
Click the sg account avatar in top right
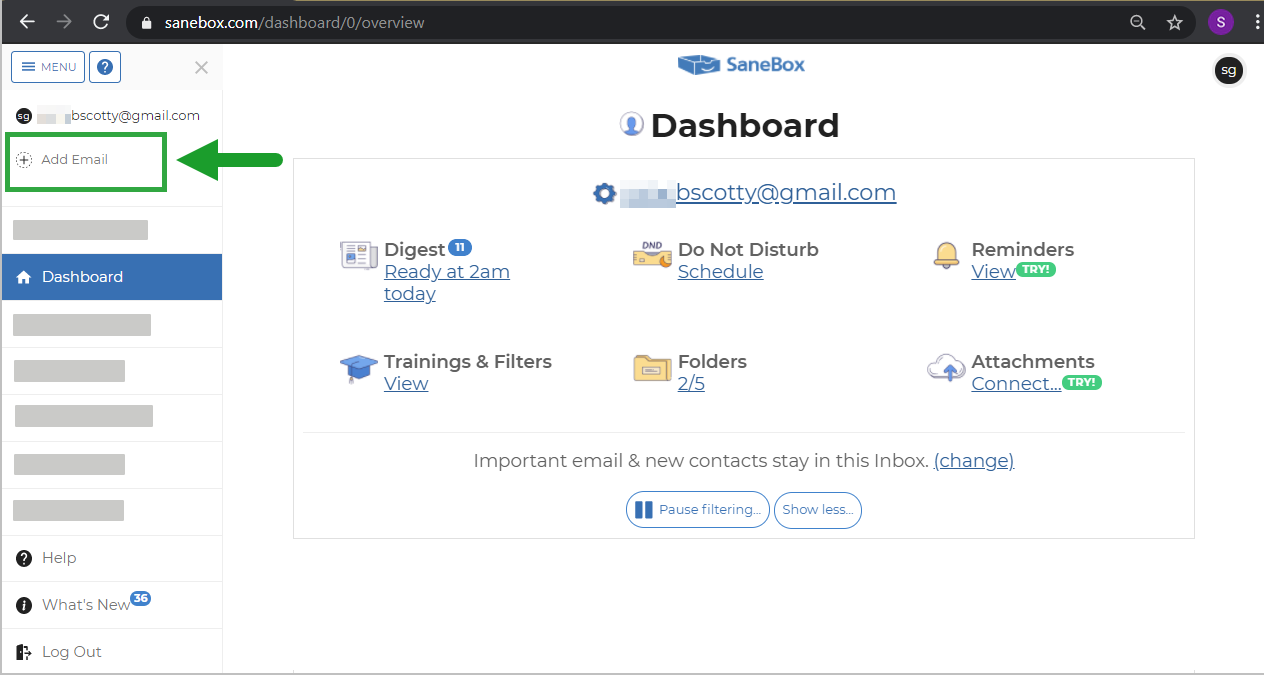tap(1229, 70)
